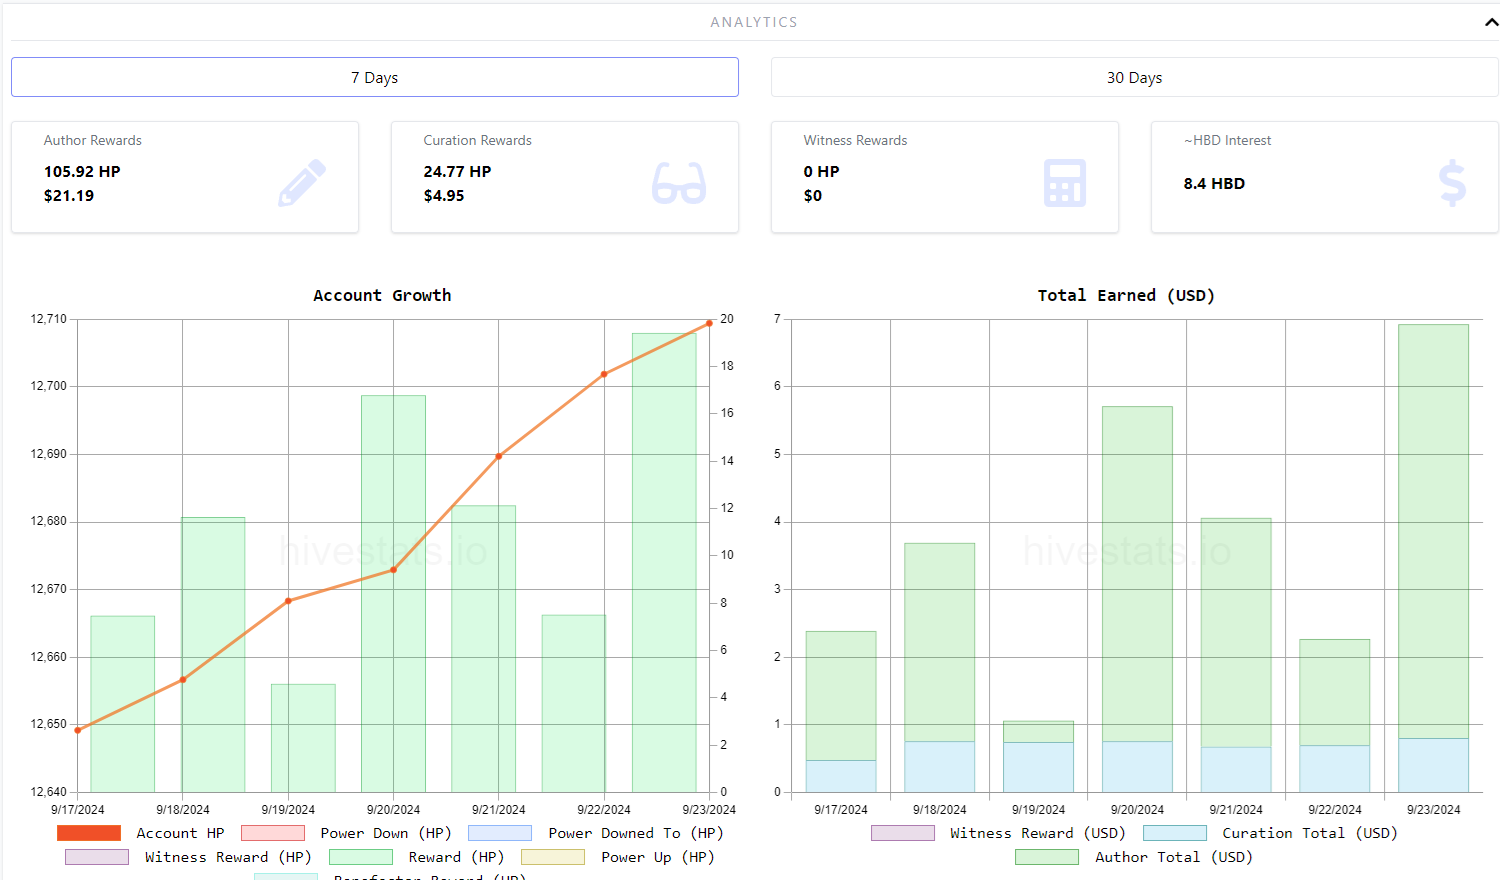Toggle Power Up (HP) legend swatch
This screenshot has height=880, width=1500.
coord(553,857)
